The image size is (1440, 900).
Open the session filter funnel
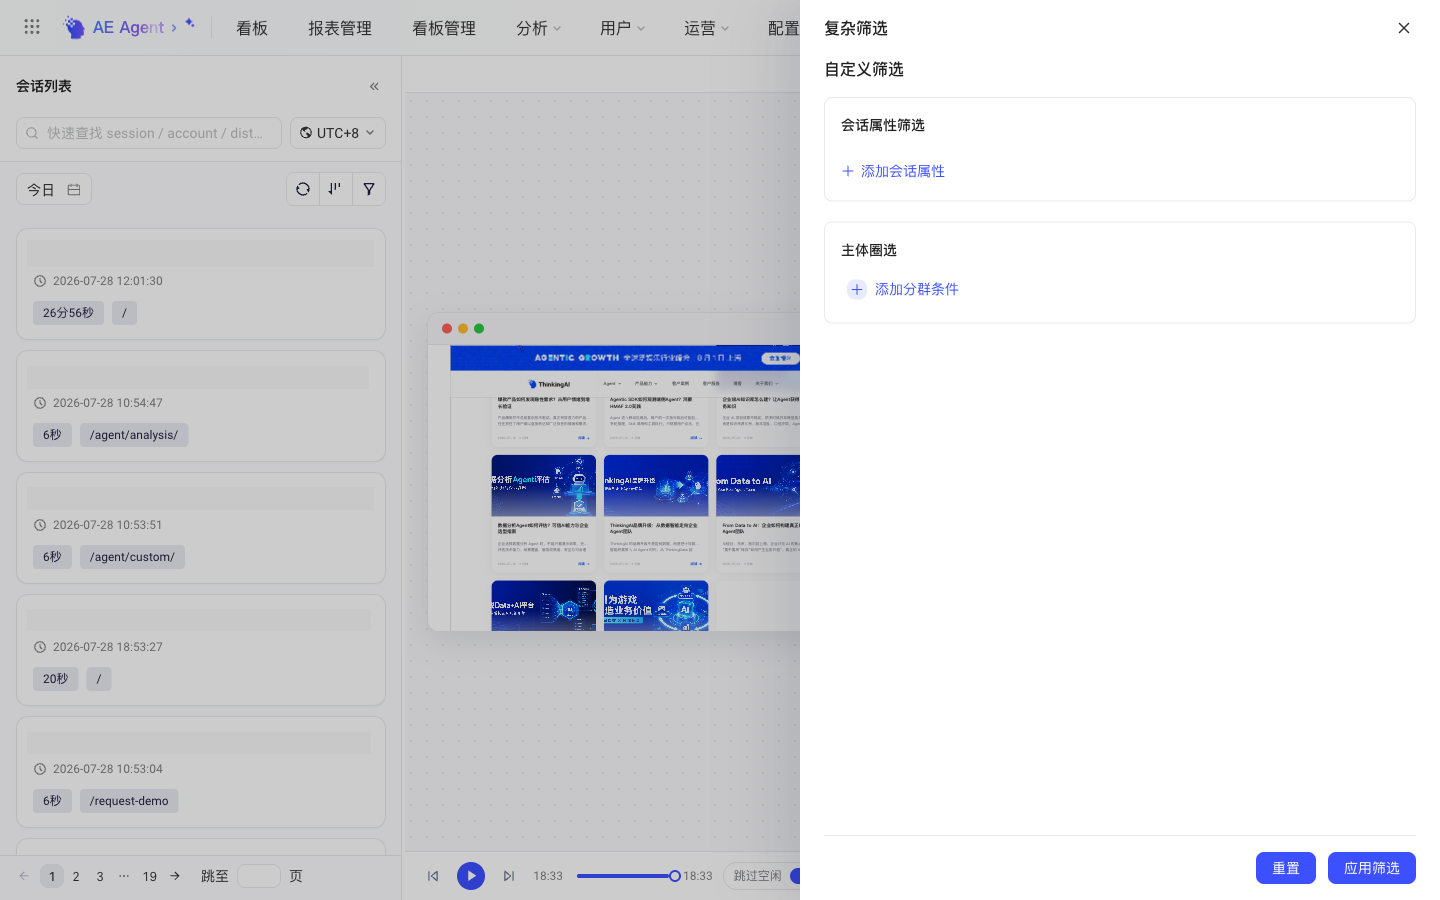tap(369, 189)
